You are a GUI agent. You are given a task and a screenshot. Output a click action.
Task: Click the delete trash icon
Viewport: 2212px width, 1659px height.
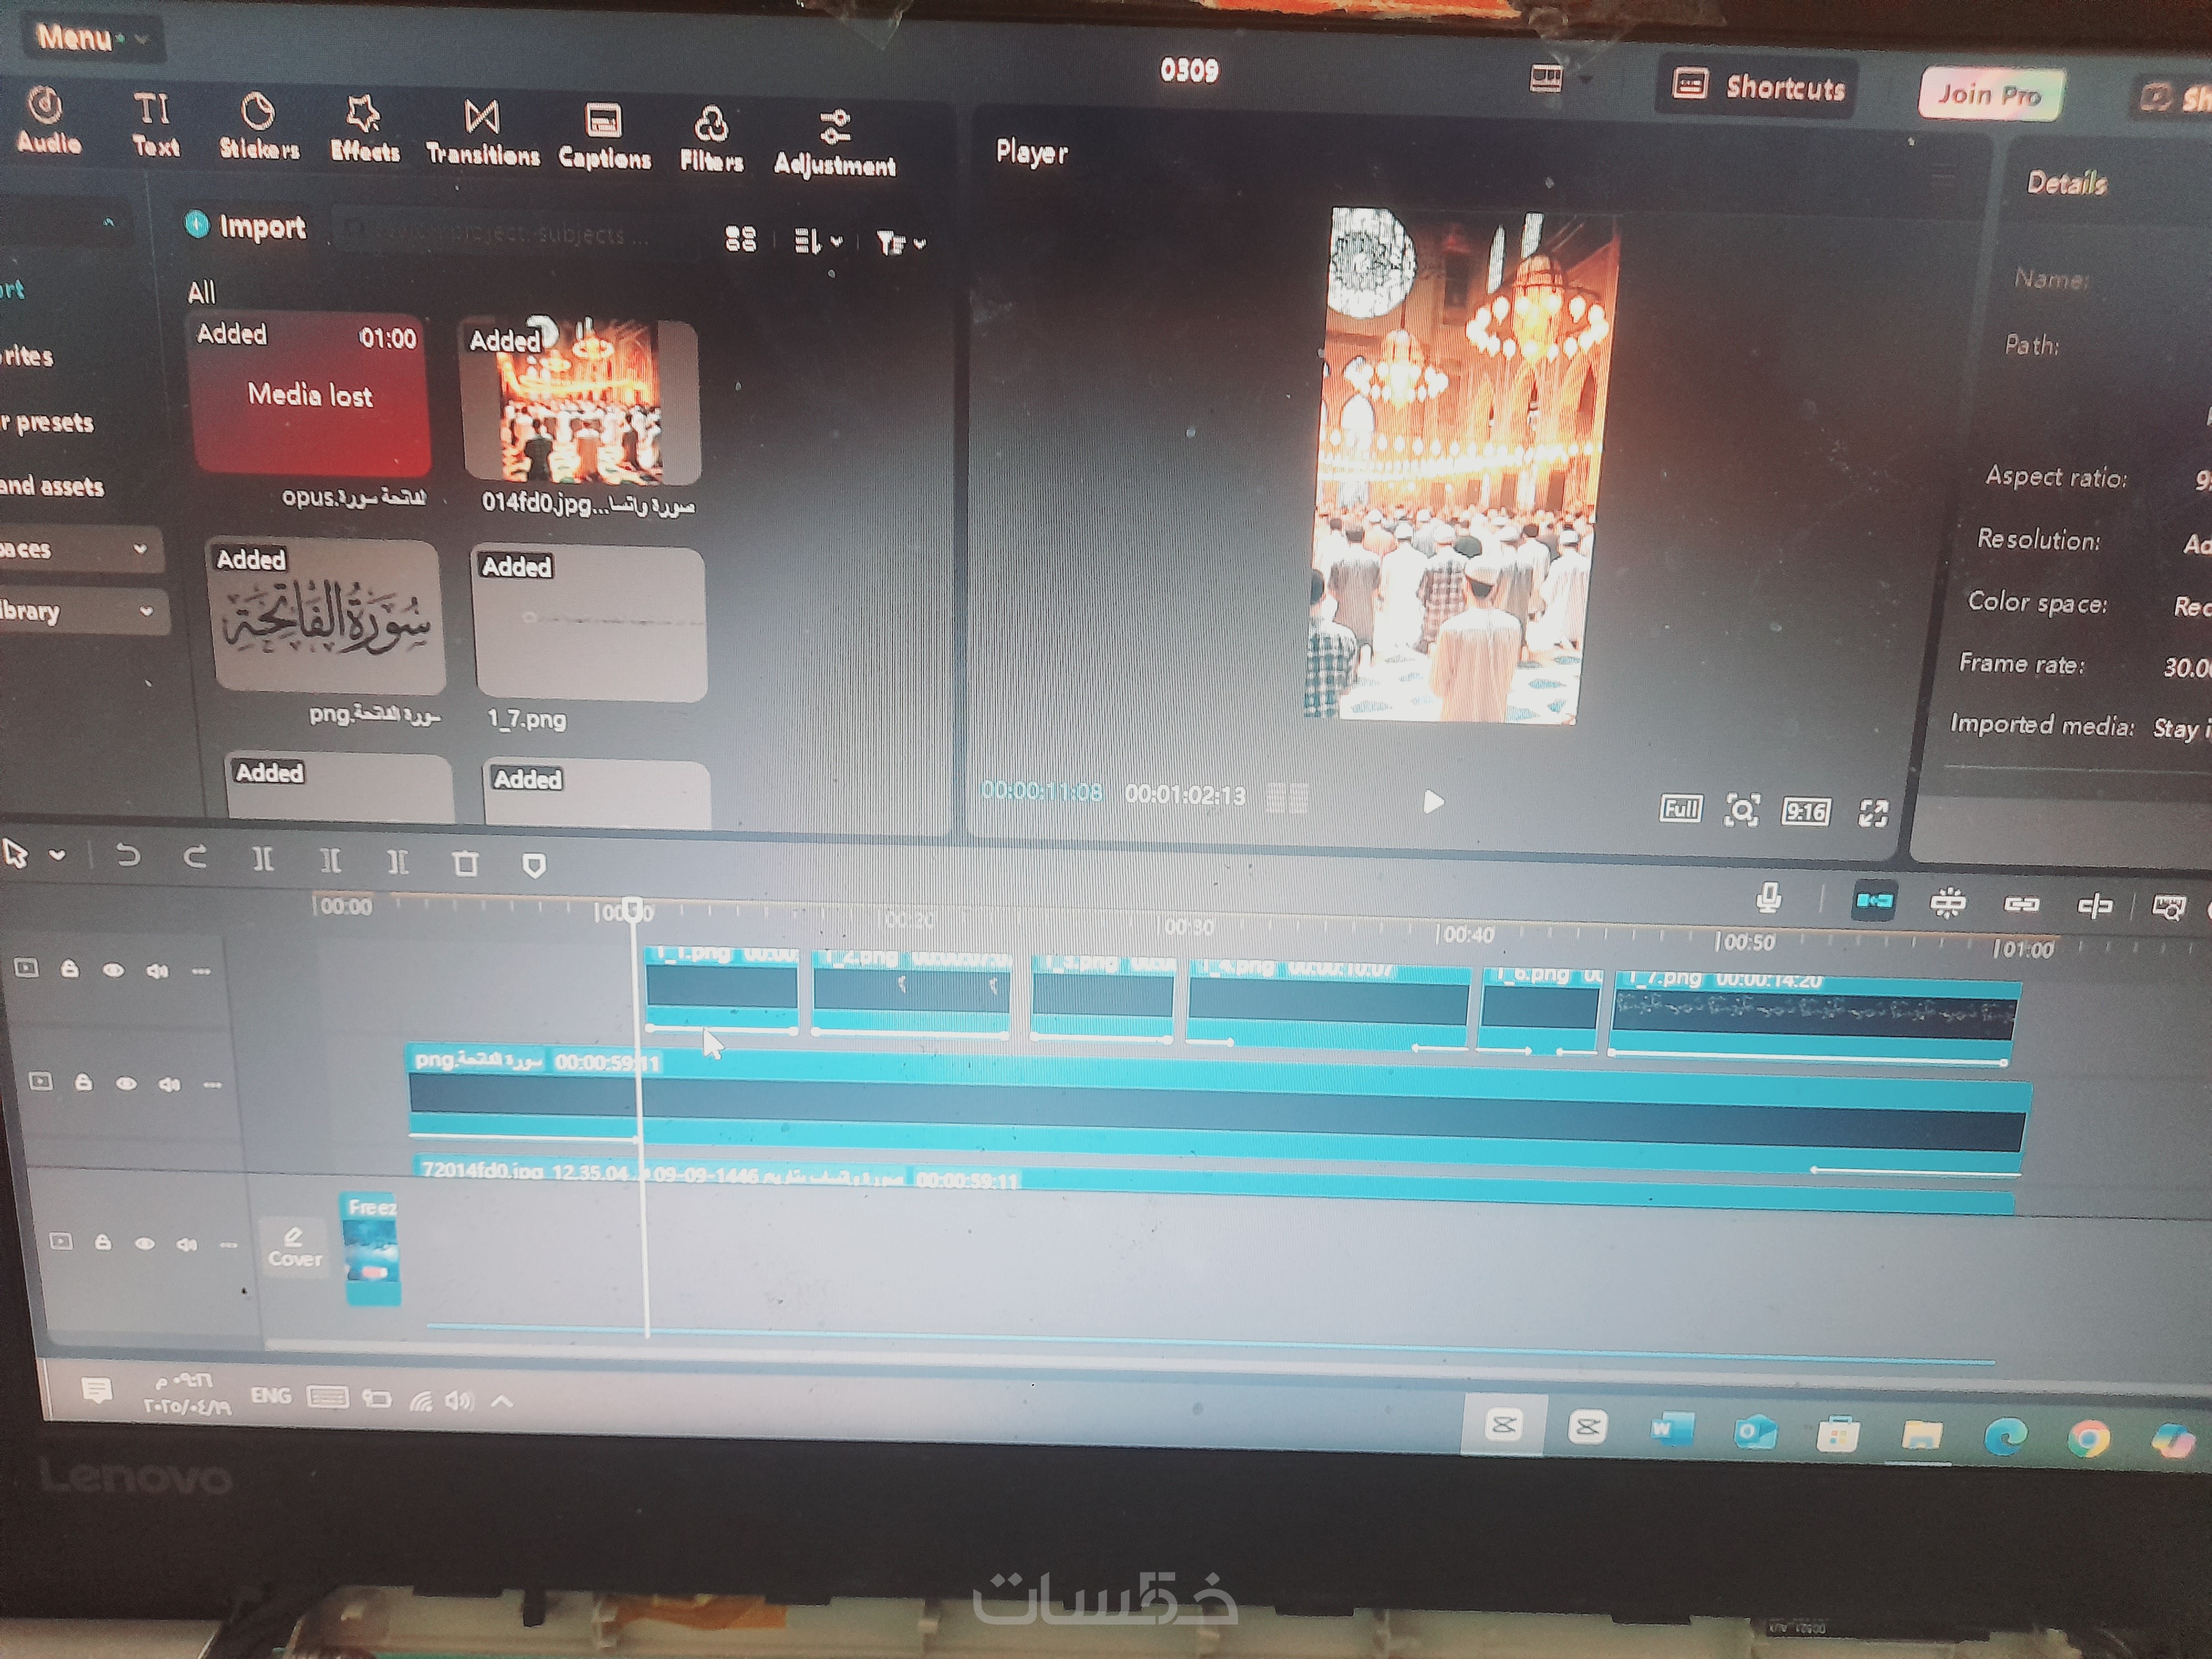[466, 863]
